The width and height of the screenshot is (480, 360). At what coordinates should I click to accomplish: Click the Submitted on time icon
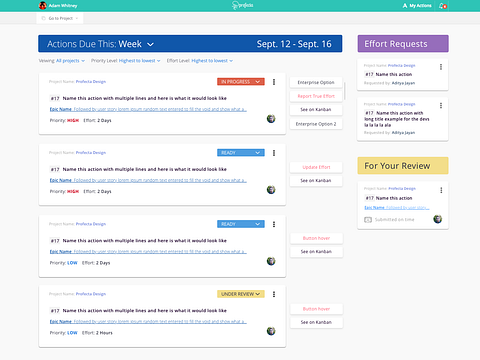(368, 220)
